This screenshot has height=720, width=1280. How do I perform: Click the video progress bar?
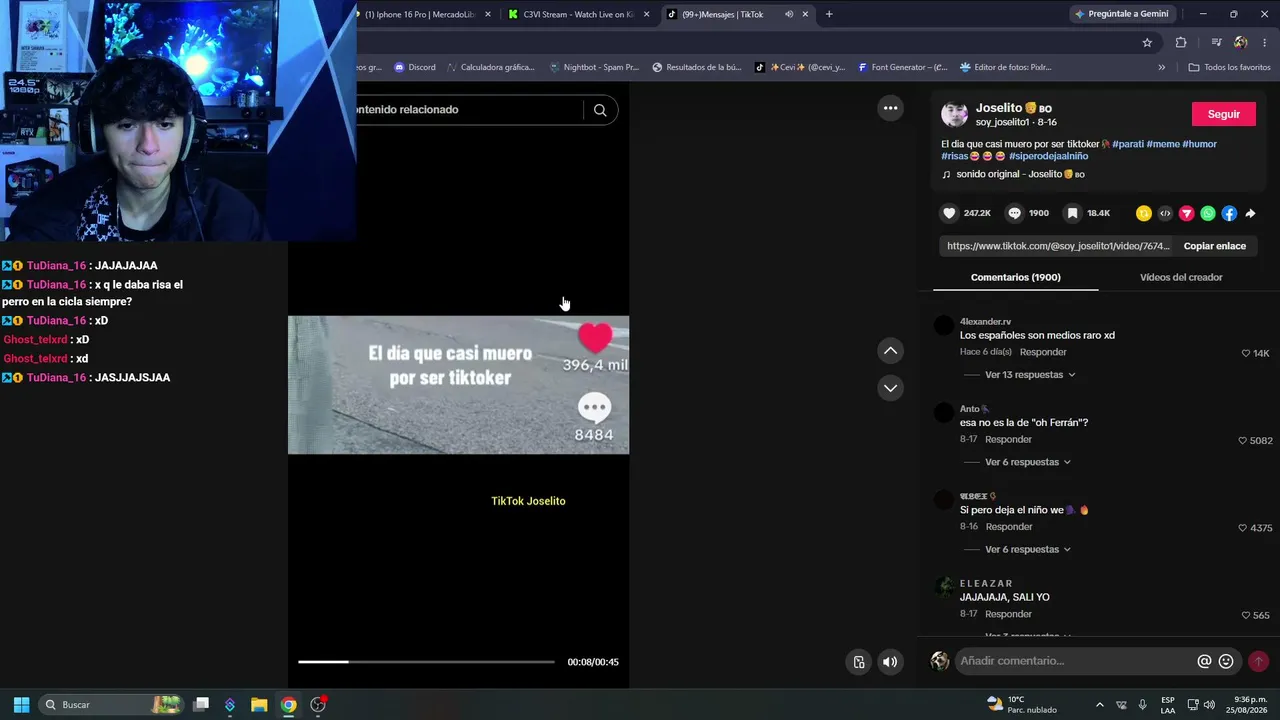[426, 662]
